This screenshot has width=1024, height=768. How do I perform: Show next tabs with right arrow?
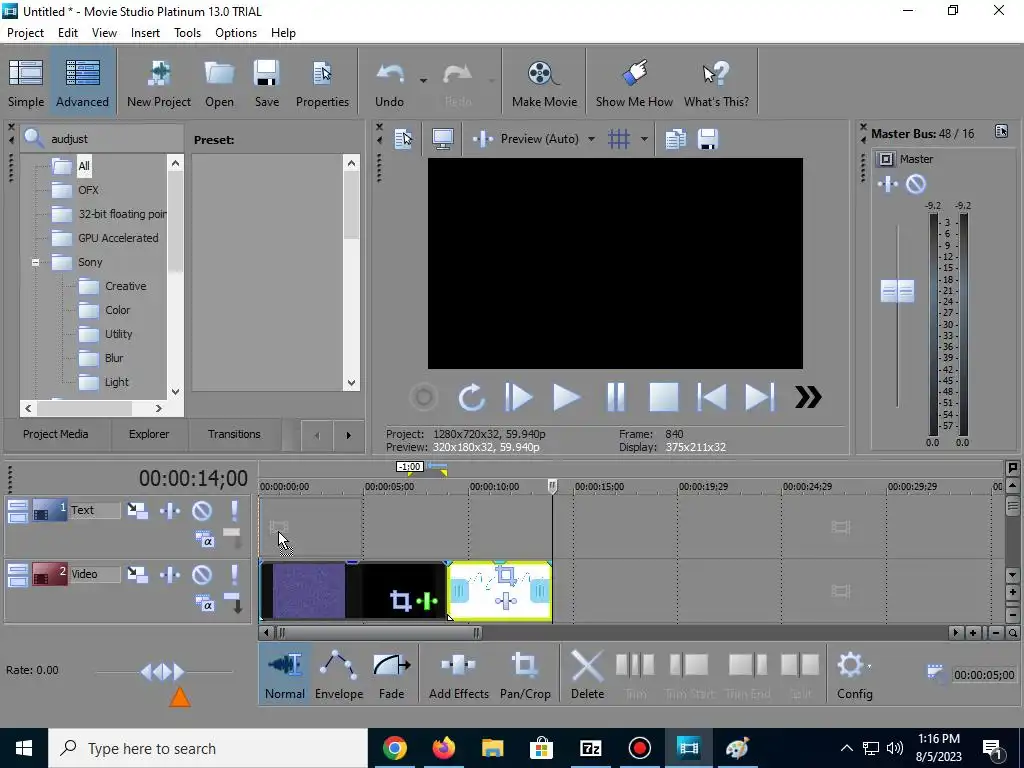(x=348, y=435)
